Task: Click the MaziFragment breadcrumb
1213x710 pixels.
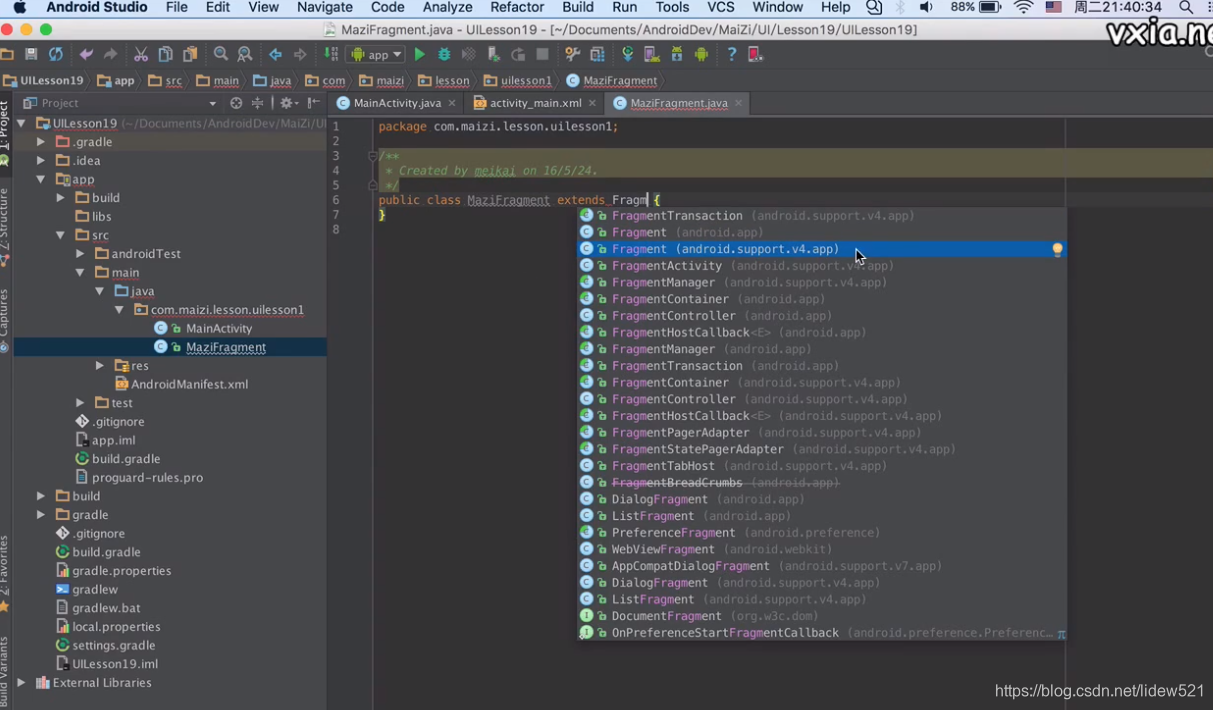Action: [612, 81]
